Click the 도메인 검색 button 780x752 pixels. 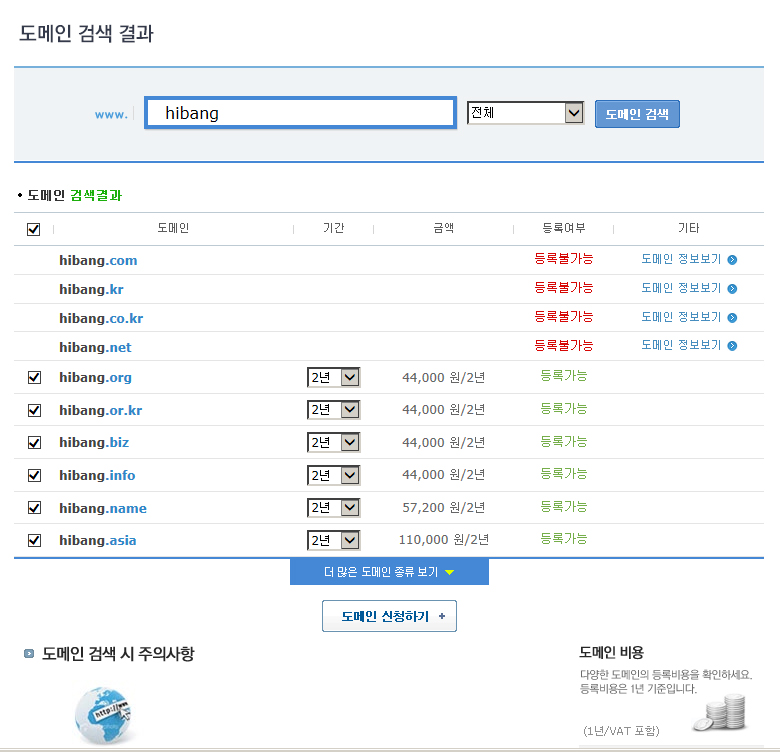[637, 114]
